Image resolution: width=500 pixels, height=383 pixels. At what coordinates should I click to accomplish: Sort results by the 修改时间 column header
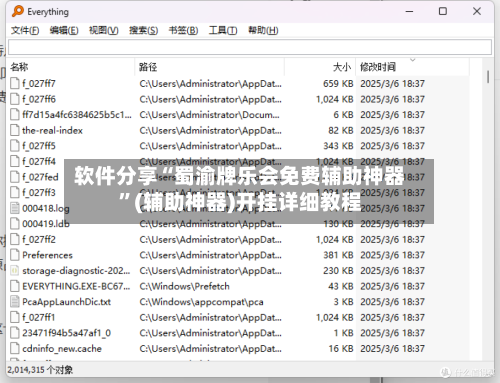pos(413,67)
